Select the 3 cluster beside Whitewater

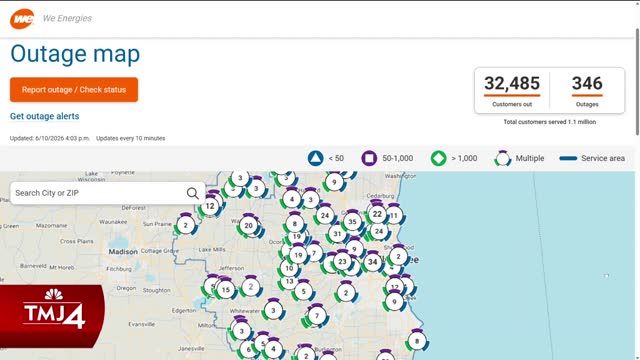273,311
